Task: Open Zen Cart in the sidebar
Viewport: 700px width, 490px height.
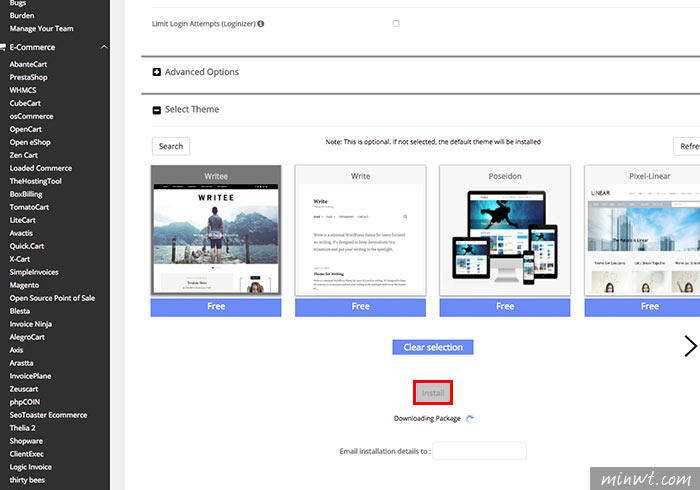Action: [24, 155]
